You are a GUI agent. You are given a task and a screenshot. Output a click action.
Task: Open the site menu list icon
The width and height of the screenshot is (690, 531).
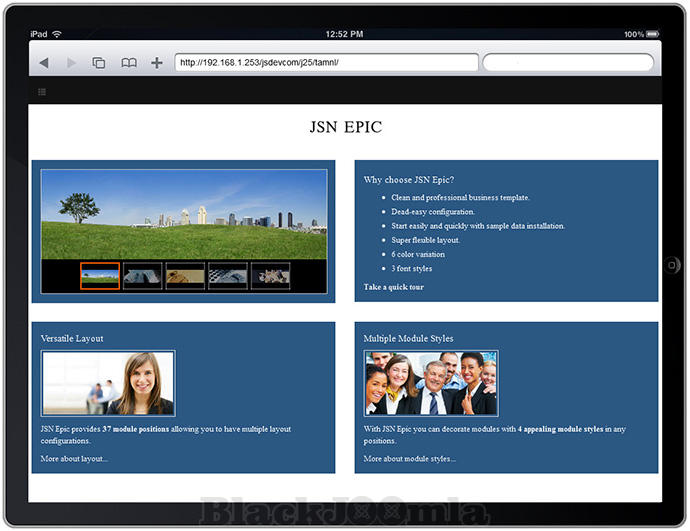tap(42, 92)
